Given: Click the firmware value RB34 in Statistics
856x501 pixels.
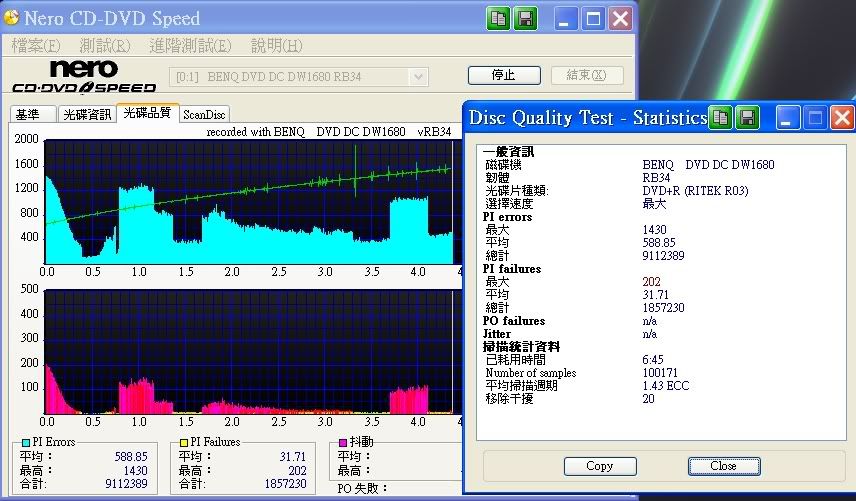Looking at the screenshot, I should pos(656,177).
